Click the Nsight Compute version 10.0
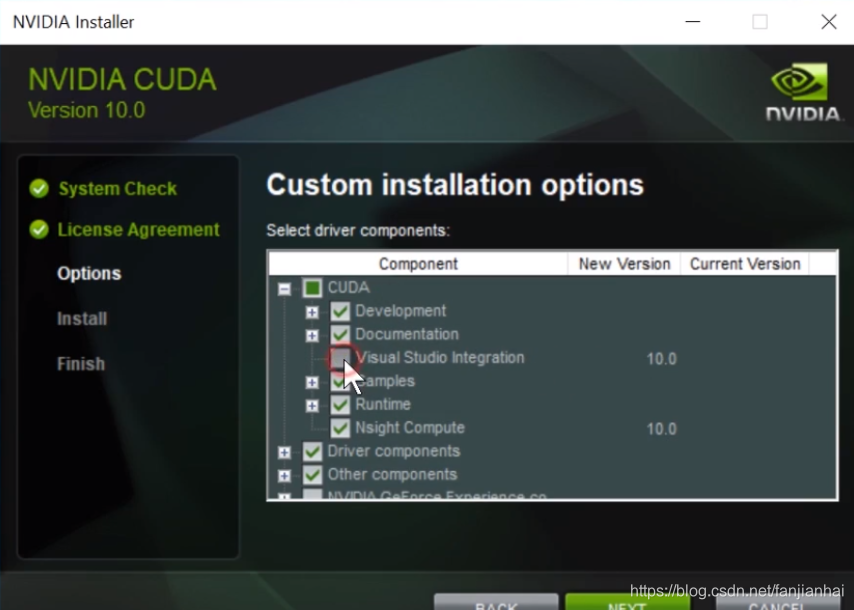The width and height of the screenshot is (854, 610). [661, 429]
